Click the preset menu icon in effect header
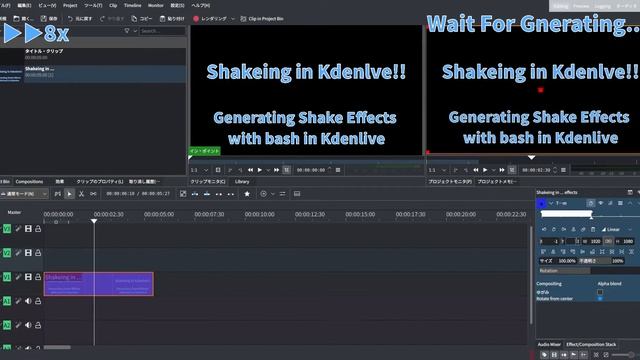The height and width of the screenshot is (360, 640). pyautogui.click(x=620, y=203)
